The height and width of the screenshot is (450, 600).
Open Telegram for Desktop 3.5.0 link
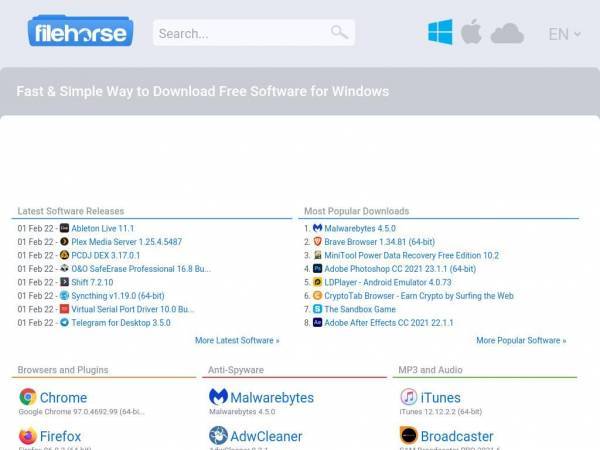coord(121,323)
